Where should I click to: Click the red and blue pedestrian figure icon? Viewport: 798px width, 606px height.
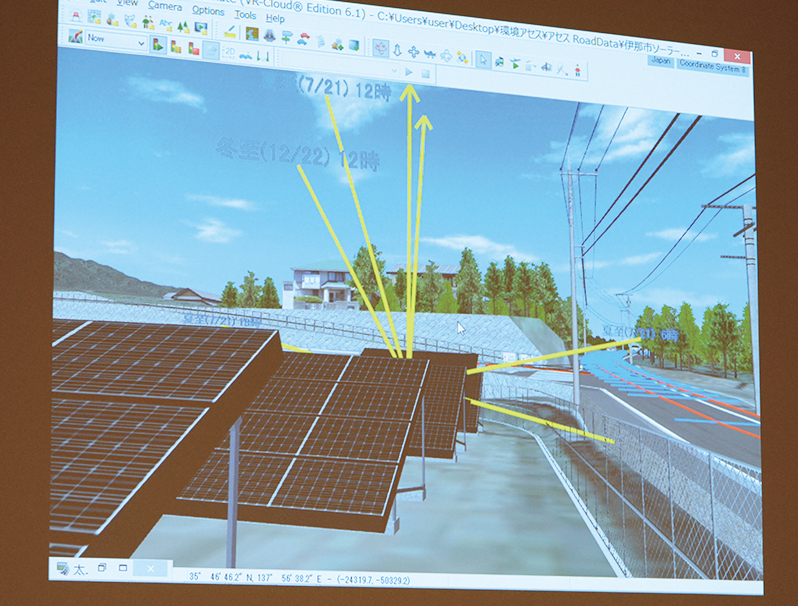[x=578, y=70]
